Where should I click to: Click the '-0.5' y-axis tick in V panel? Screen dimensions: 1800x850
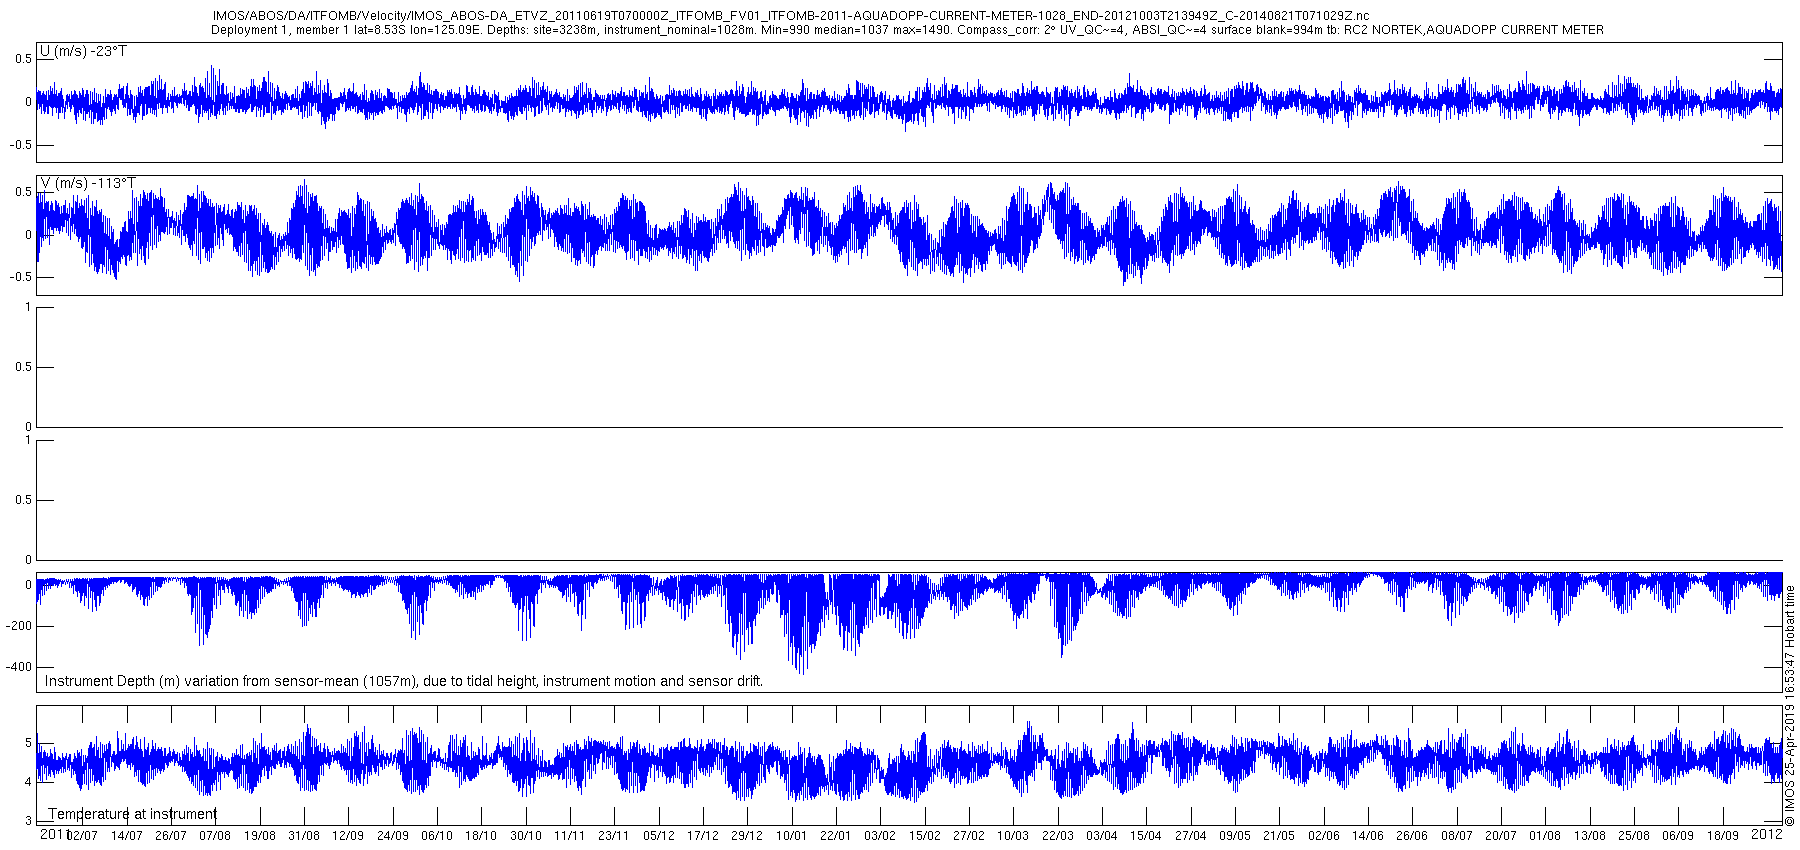tap(21, 278)
